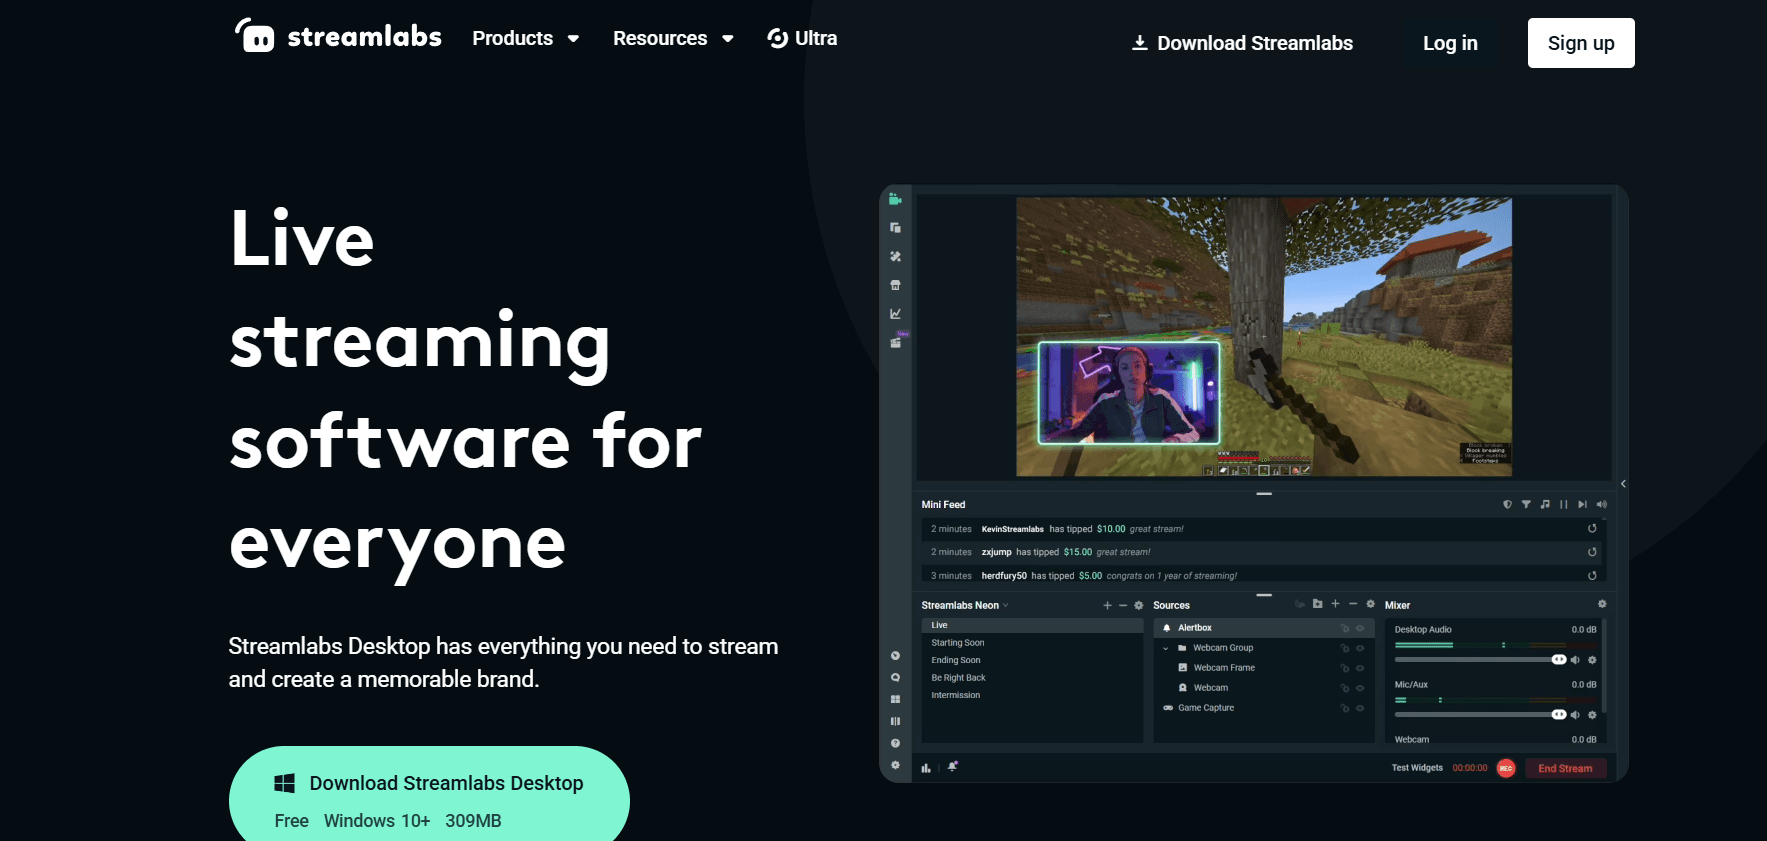Click the red REC record button

pyautogui.click(x=1506, y=768)
